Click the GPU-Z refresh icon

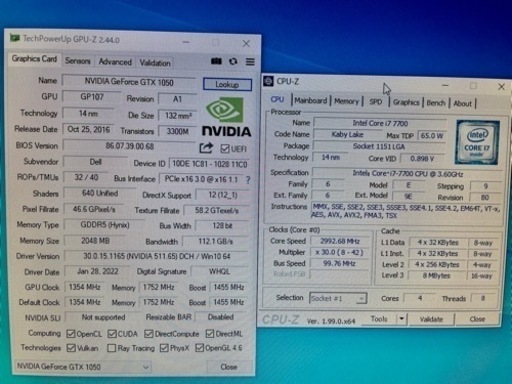point(233,61)
